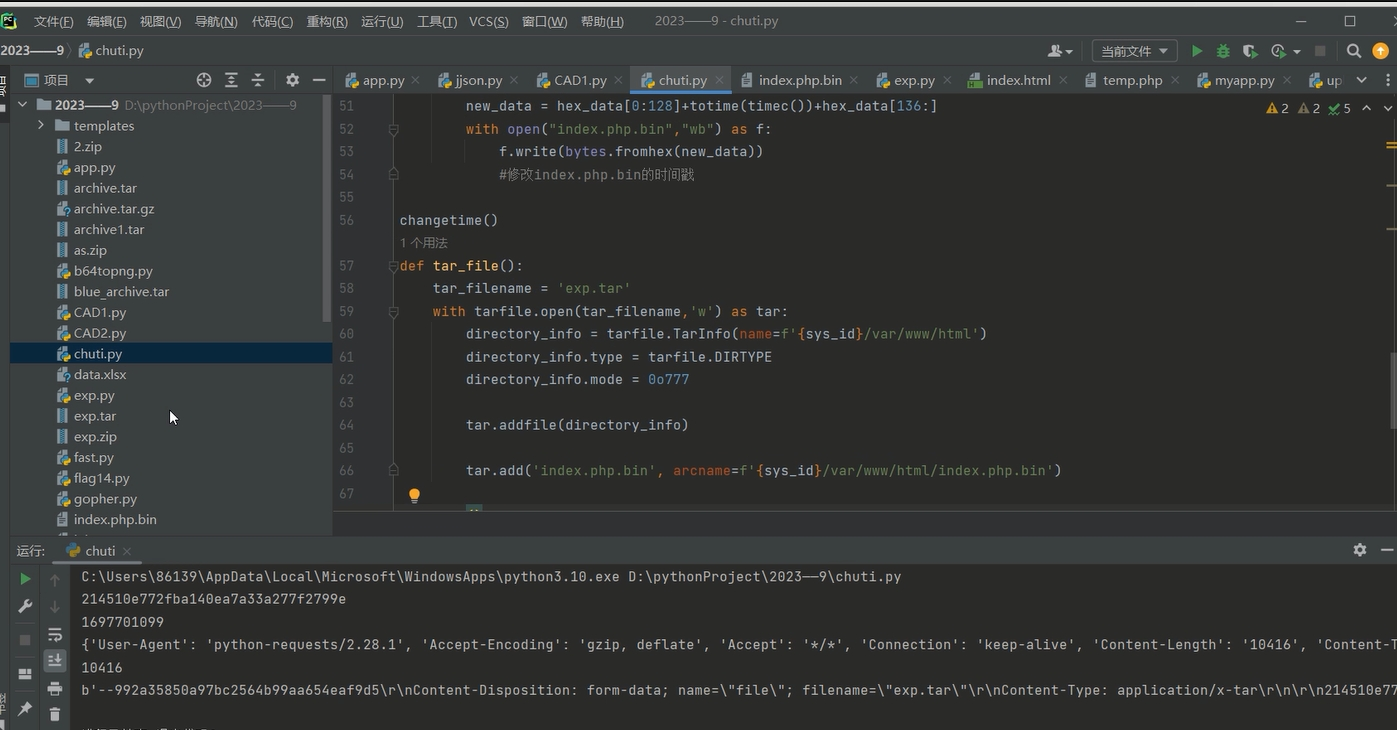Screen dimensions: 1397x730
Task: Switch to the exp.py editor tab
Action: pyautogui.click(x=914, y=80)
